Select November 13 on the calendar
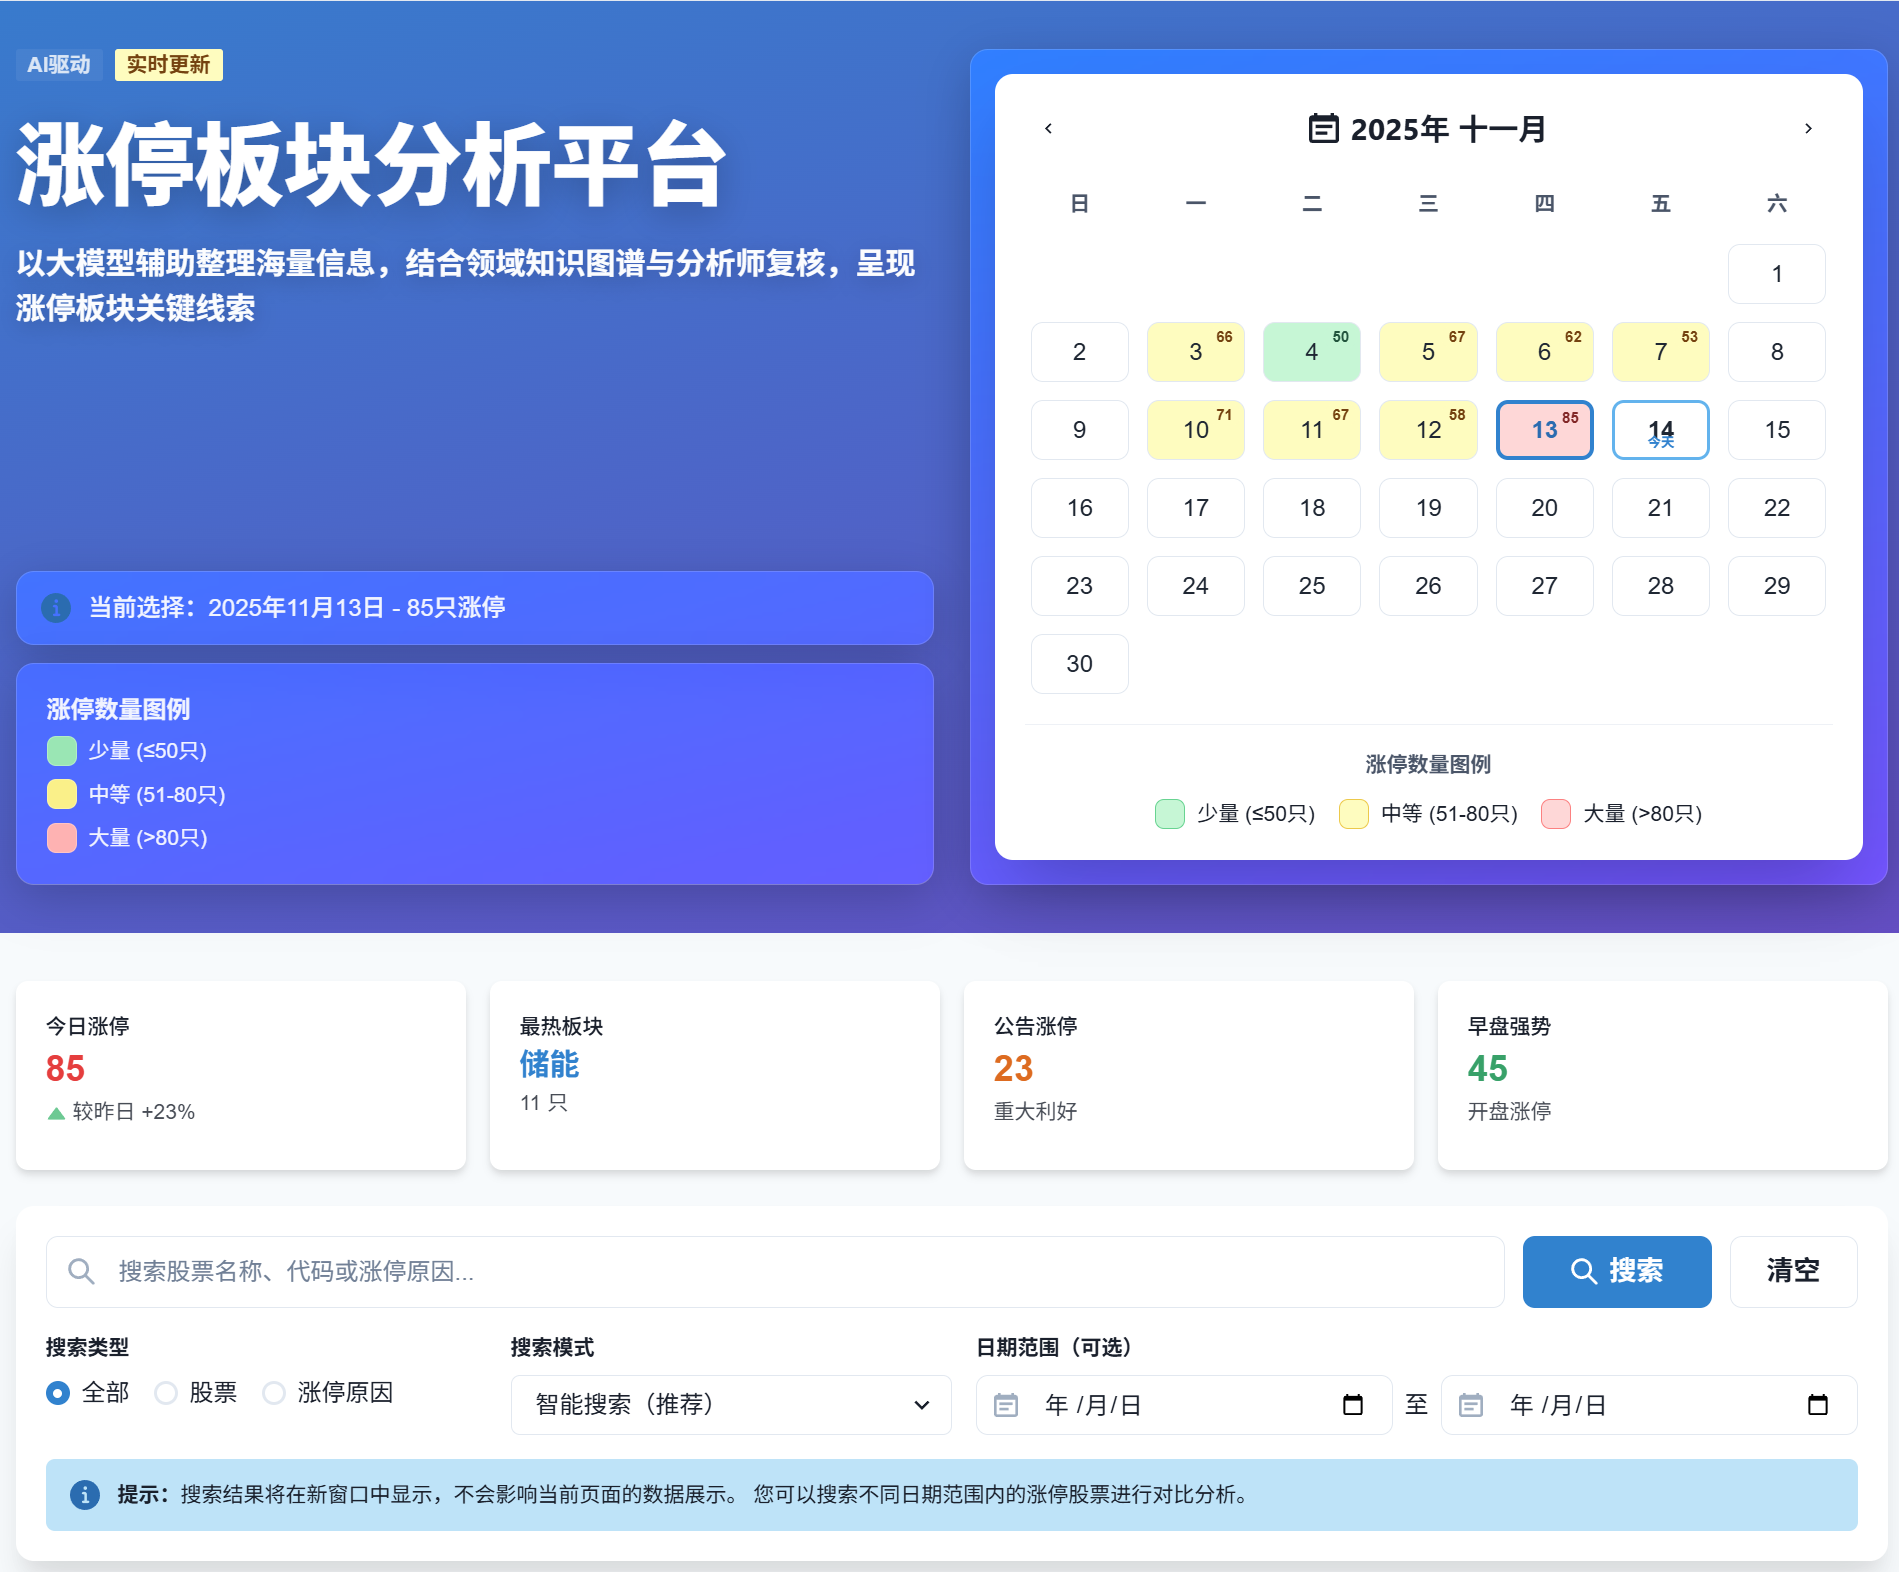This screenshot has width=1899, height=1572. (x=1544, y=430)
